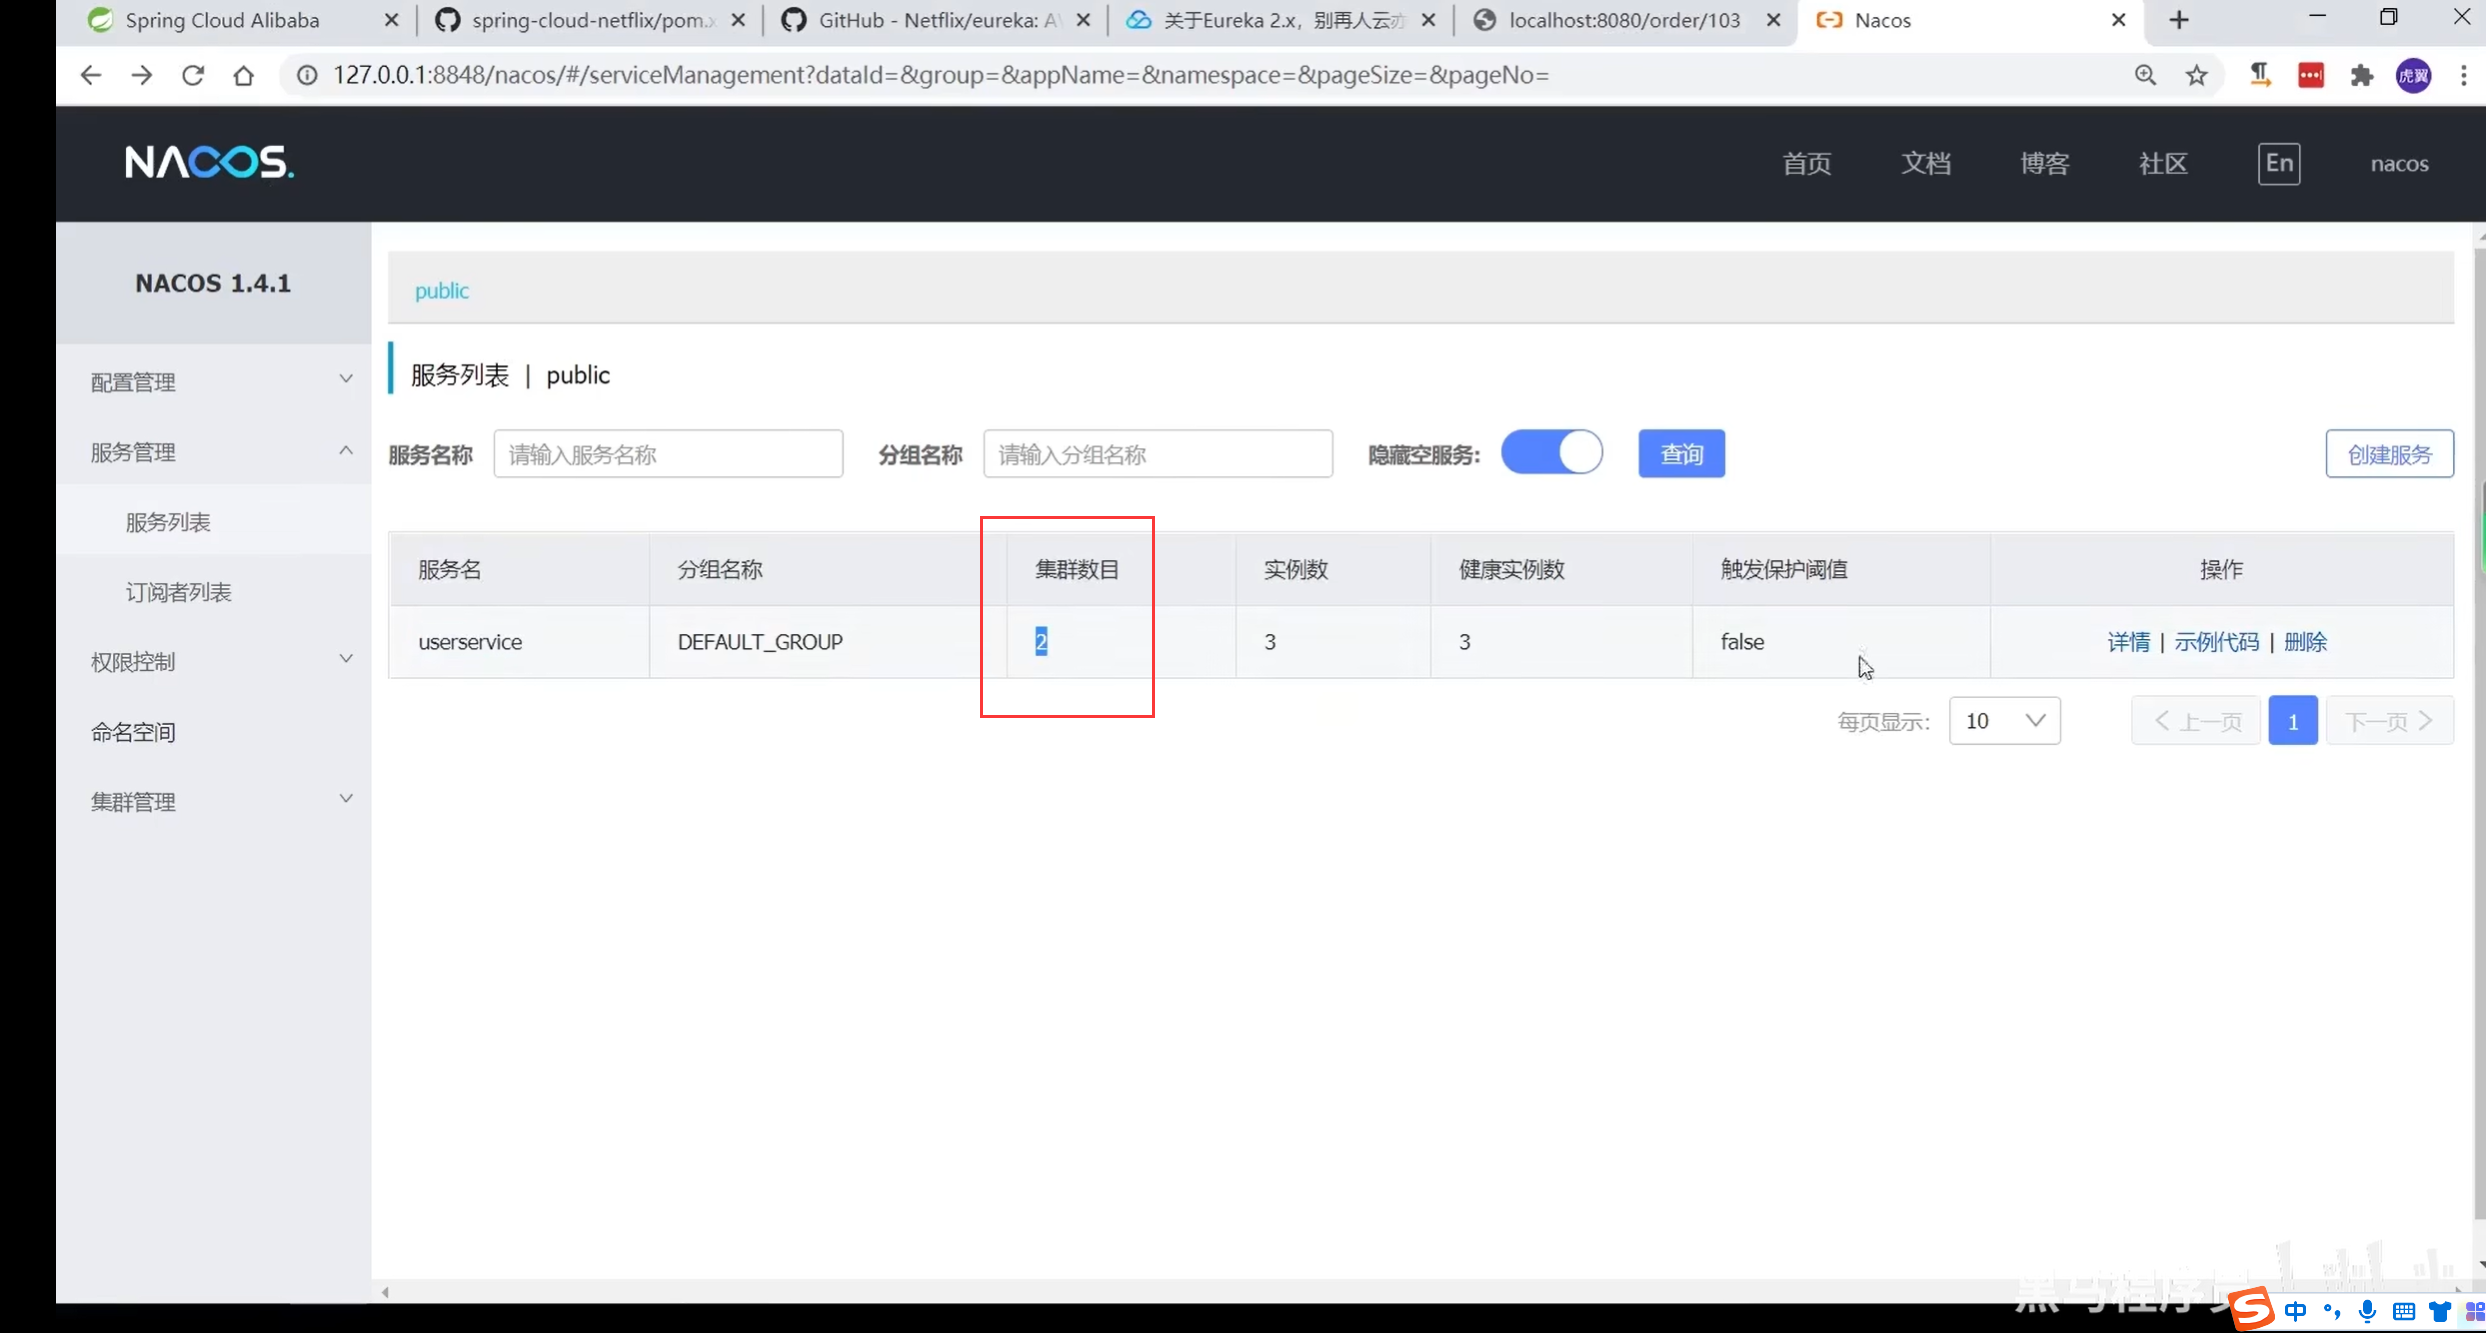Click the 创建服务 button
Image resolution: width=2486 pixels, height=1333 pixels.
[x=2389, y=454]
